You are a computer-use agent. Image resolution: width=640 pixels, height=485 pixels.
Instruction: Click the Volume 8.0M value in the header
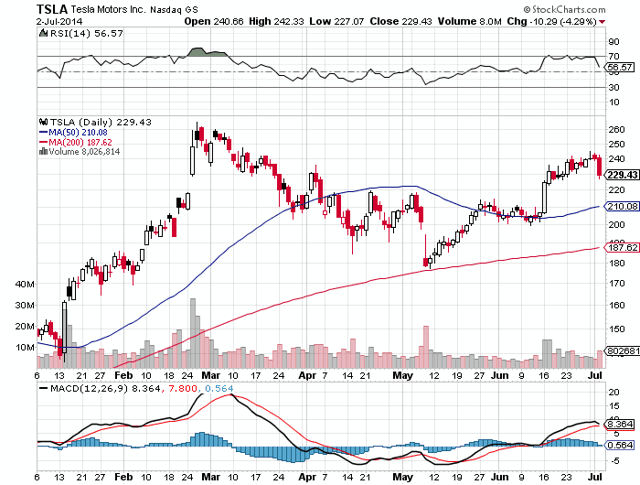[x=469, y=22]
